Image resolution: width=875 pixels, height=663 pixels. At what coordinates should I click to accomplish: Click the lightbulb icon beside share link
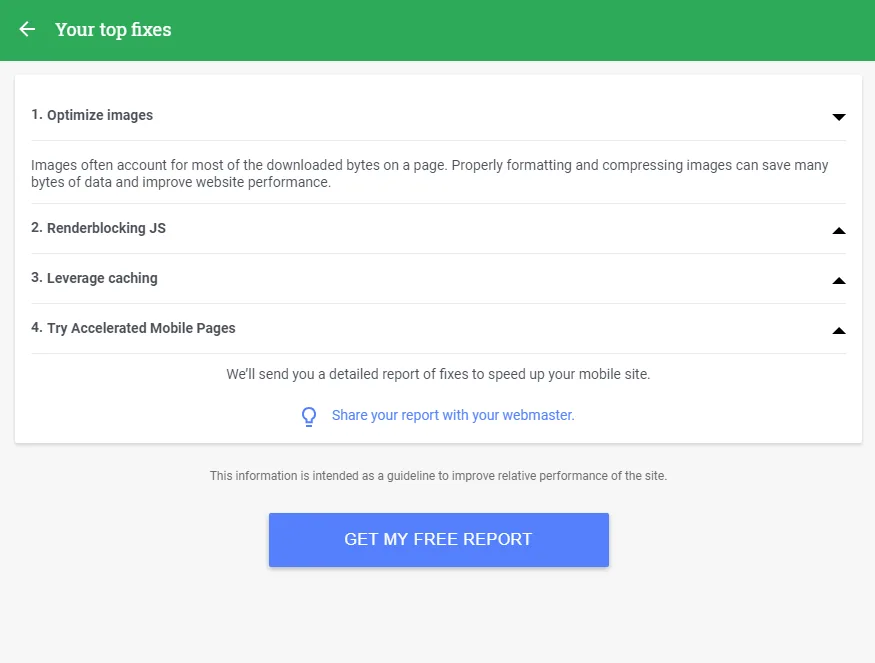click(309, 416)
